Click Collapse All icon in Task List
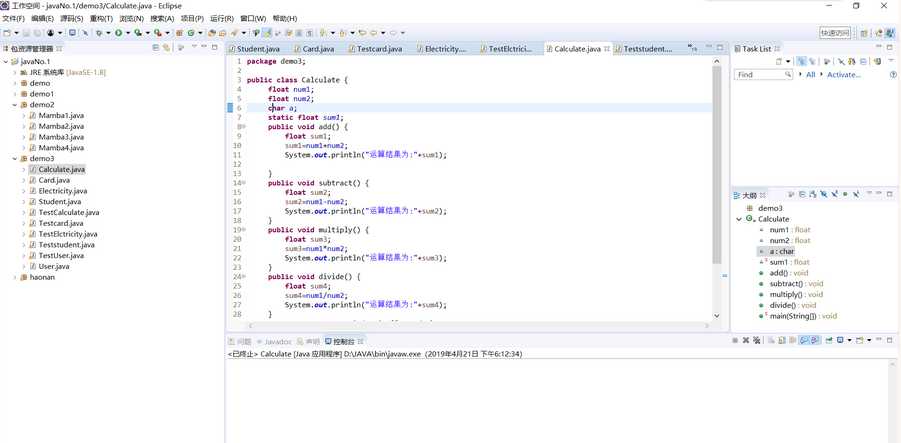 [864, 61]
